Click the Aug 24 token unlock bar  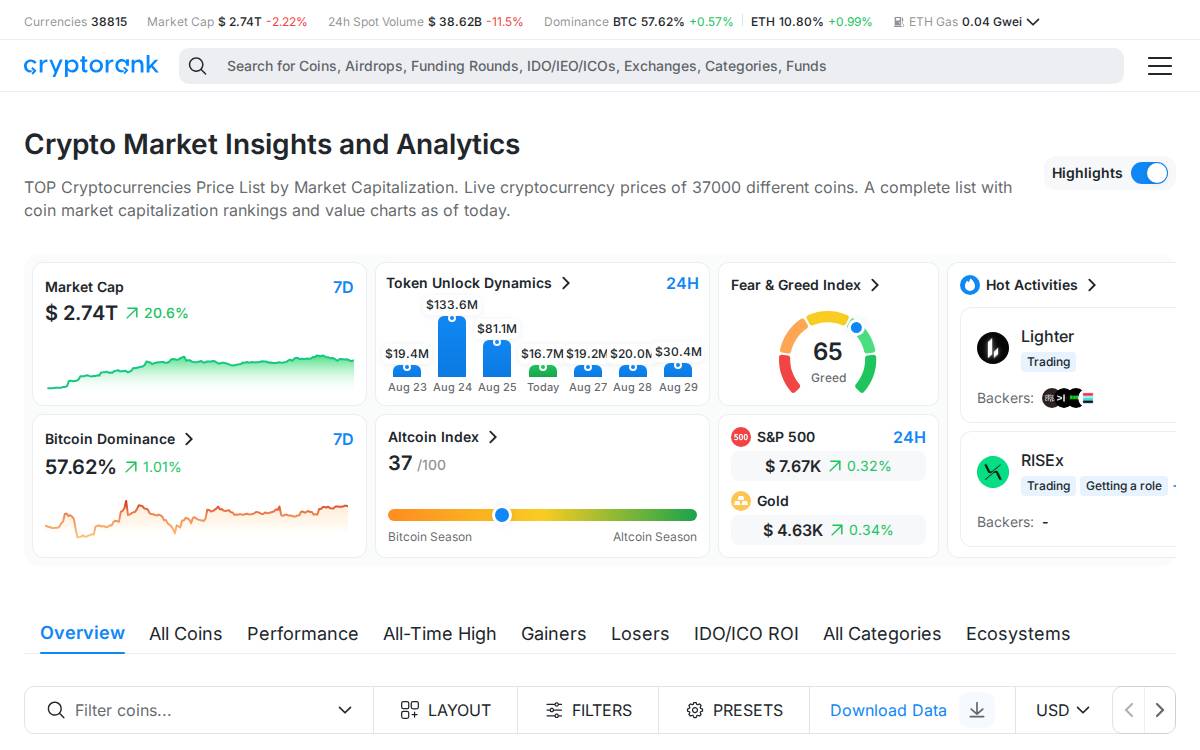(x=452, y=346)
